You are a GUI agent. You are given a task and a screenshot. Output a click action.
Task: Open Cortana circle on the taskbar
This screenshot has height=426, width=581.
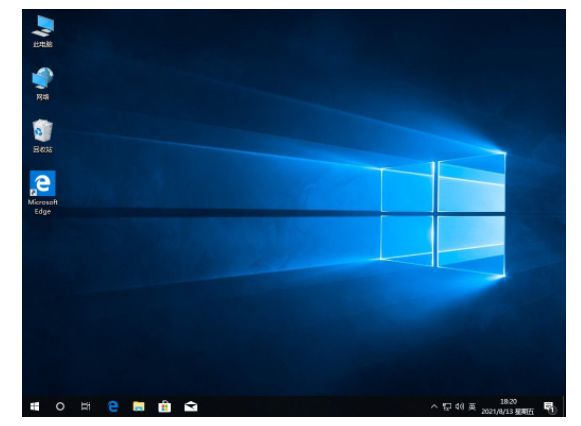click(x=60, y=406)
